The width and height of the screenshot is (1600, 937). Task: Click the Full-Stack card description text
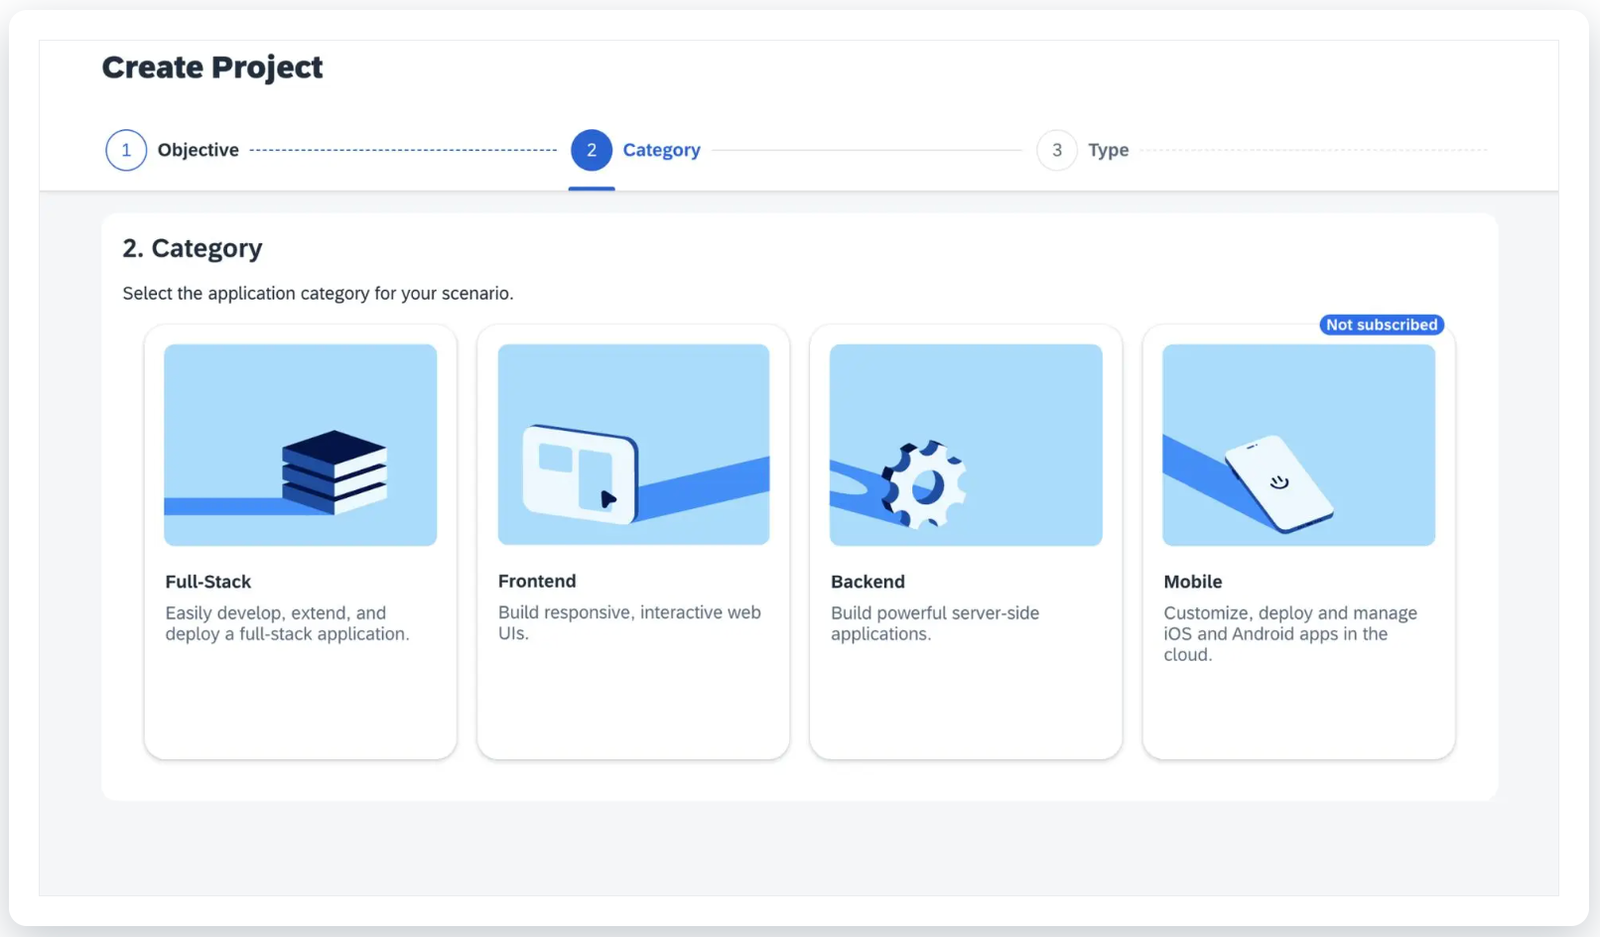(287, 623)
